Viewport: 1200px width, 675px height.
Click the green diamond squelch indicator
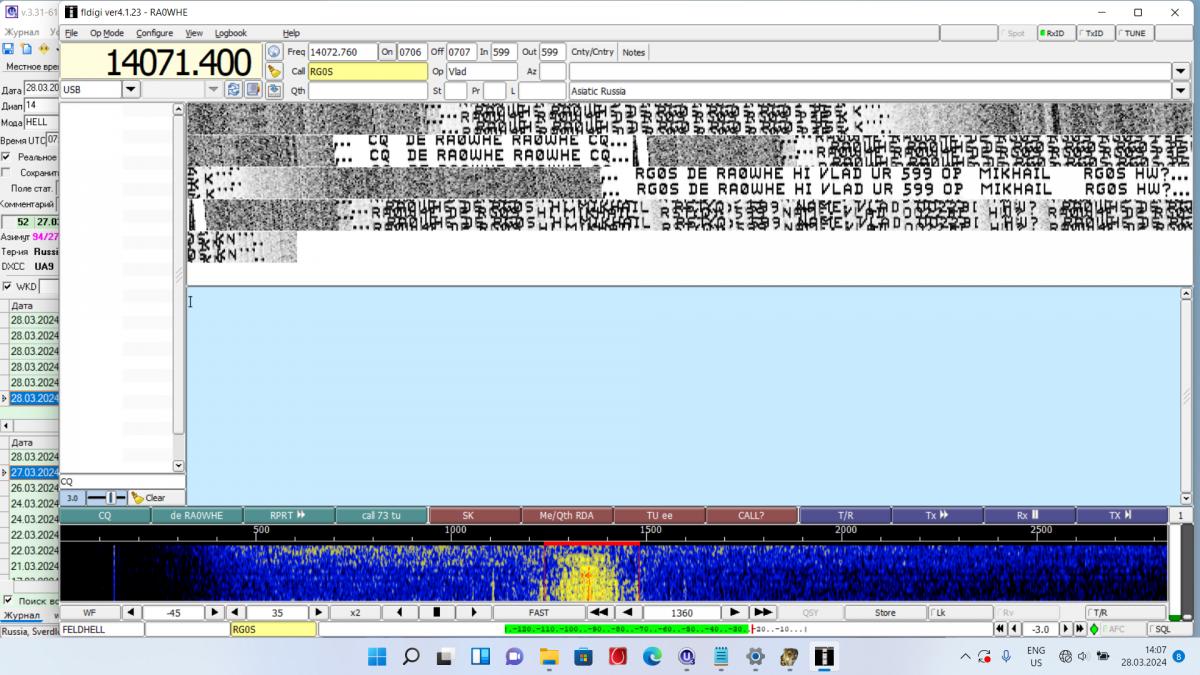(x=1093, y=630)
